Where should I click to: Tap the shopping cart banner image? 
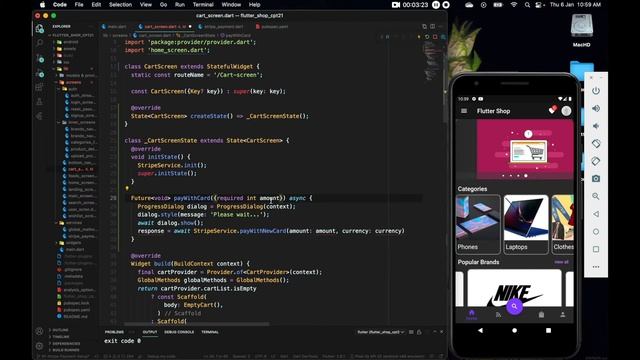click(525, 149)
